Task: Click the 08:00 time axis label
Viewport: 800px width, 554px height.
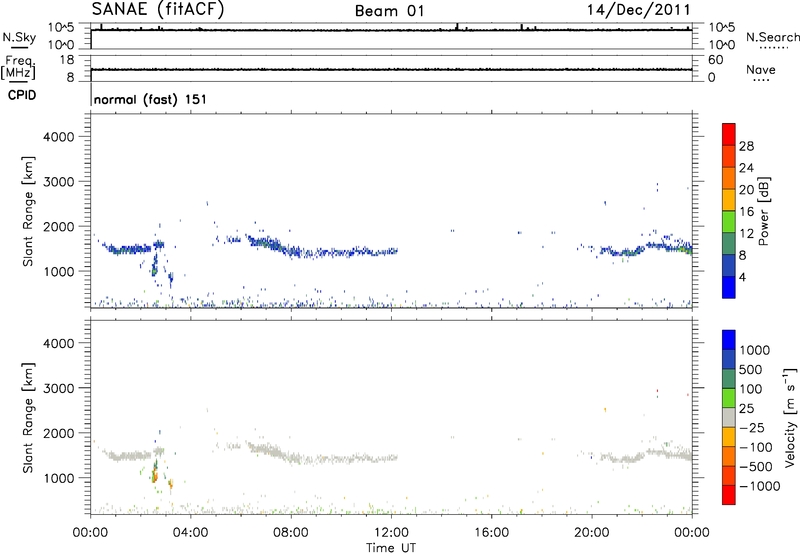Action: (x=291, y=533)
